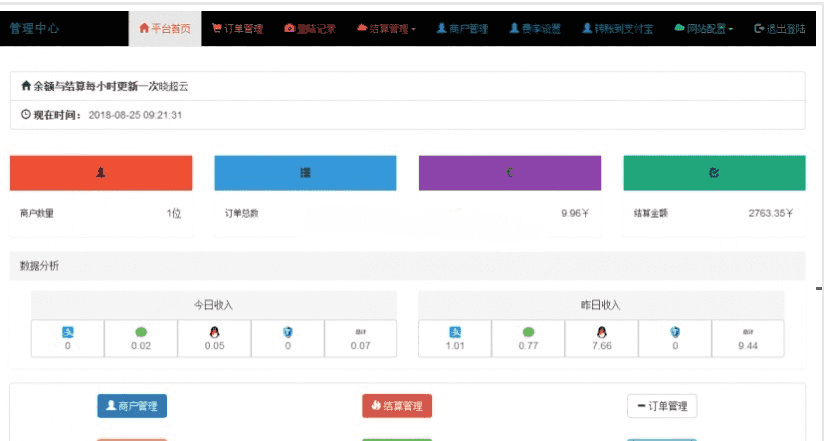The width and height of the screenshot is (824, 441).
Task: Click QQ penguin icon under 昨日收入
Action: tap(602, 332)
